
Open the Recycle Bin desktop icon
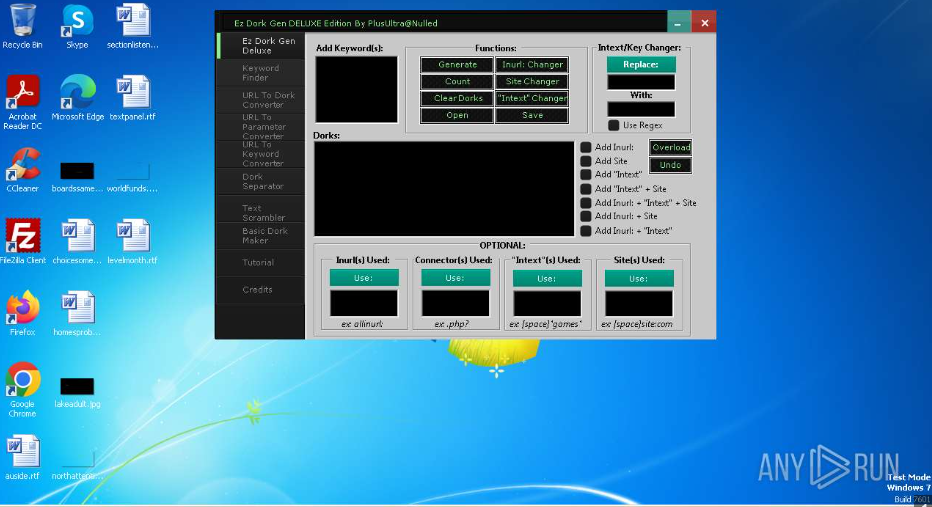click(22, 24)
